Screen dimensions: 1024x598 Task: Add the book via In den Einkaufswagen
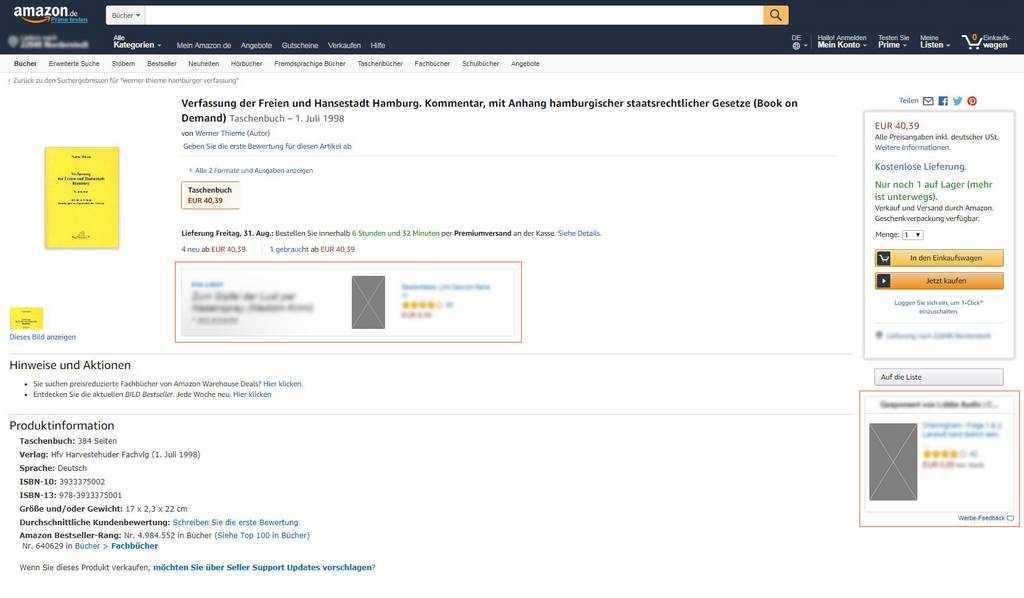tap(939, 258)
